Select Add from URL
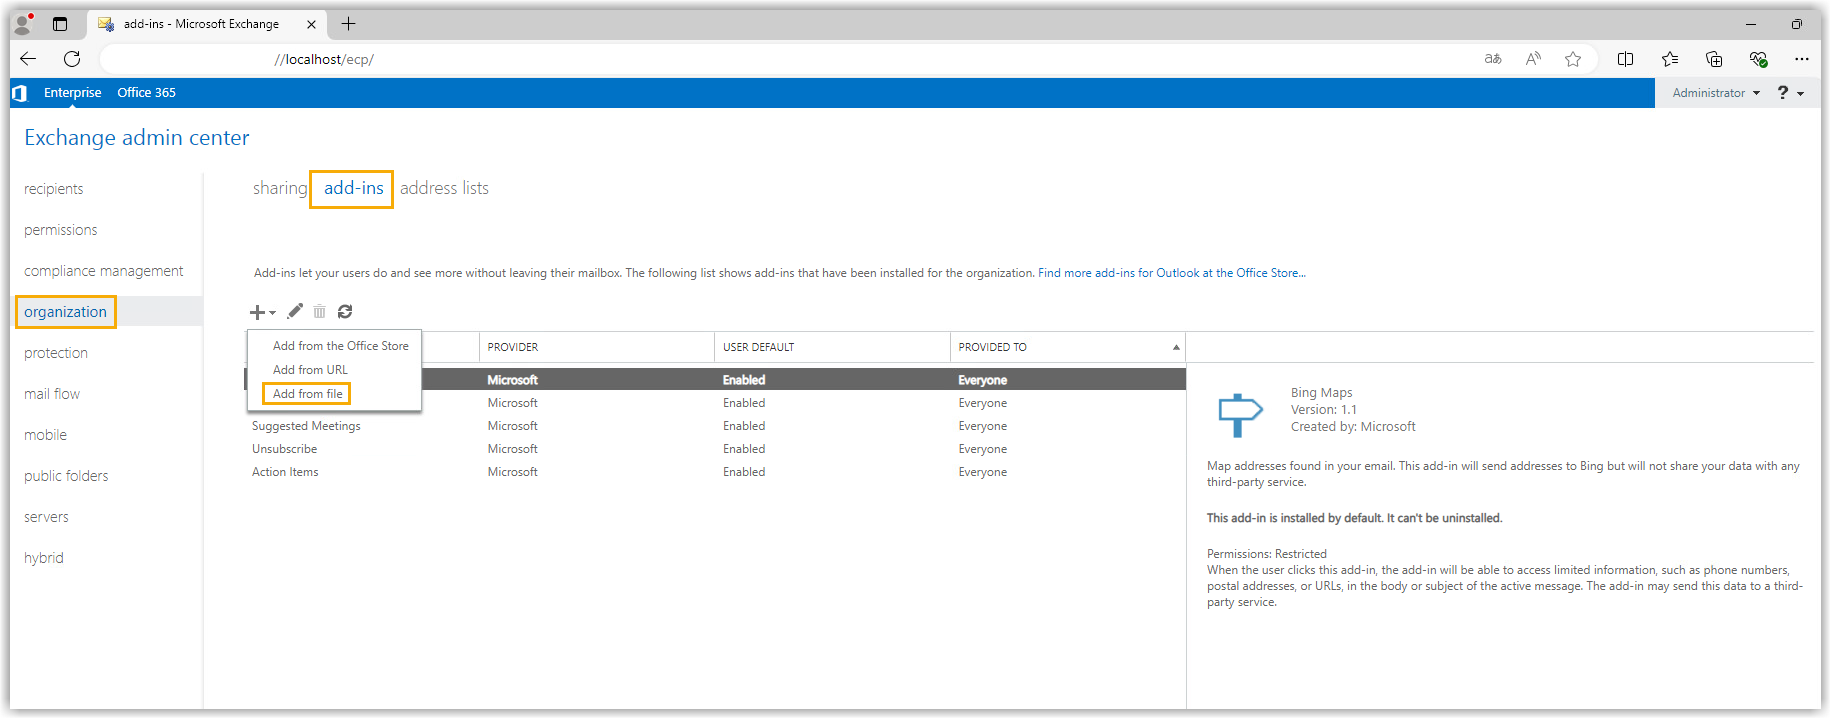The height and width of the screenshot is (719, 1831). click(310, 370)
